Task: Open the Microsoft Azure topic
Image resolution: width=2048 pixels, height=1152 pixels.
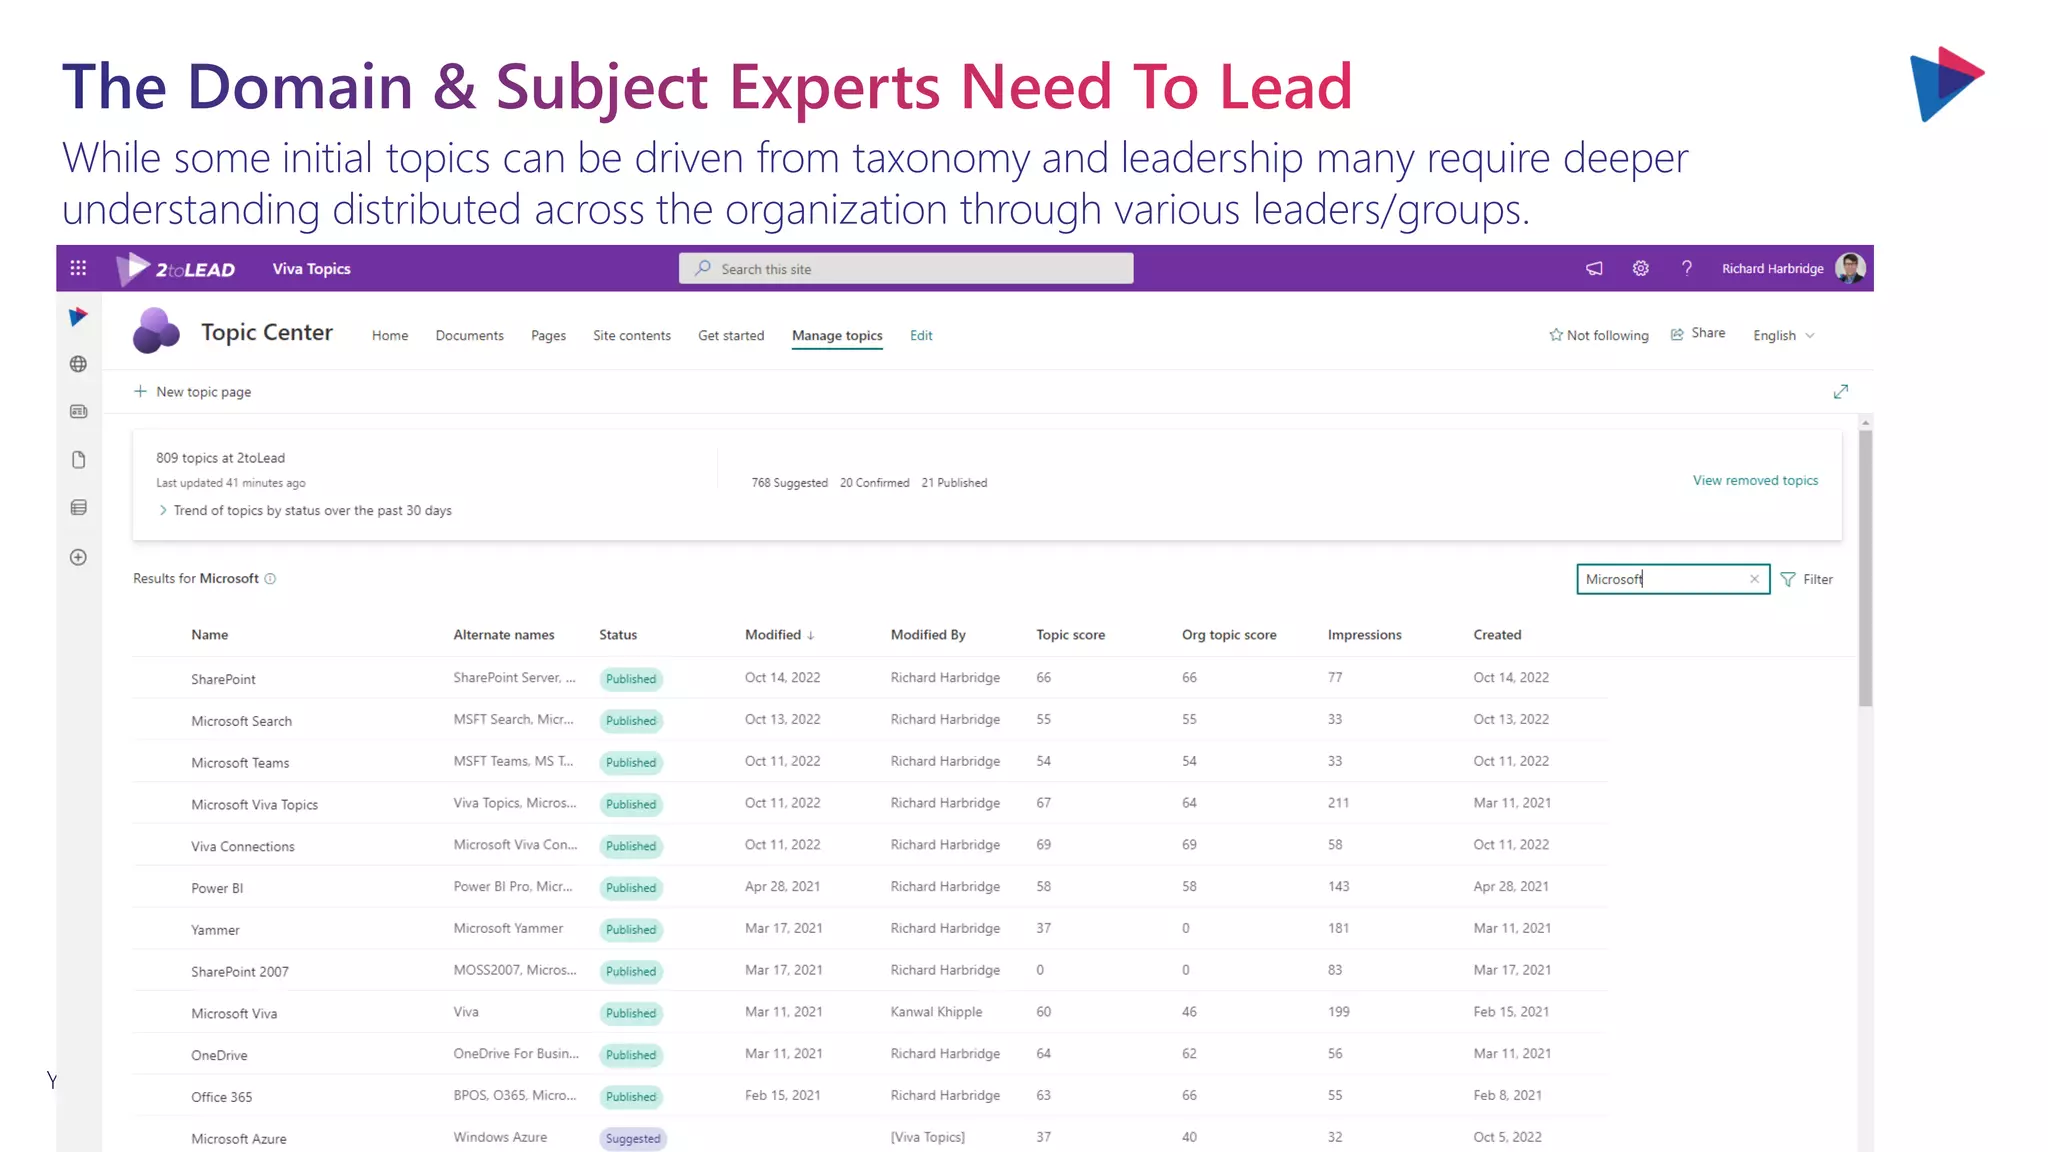Action: (x=239, y=1139)
